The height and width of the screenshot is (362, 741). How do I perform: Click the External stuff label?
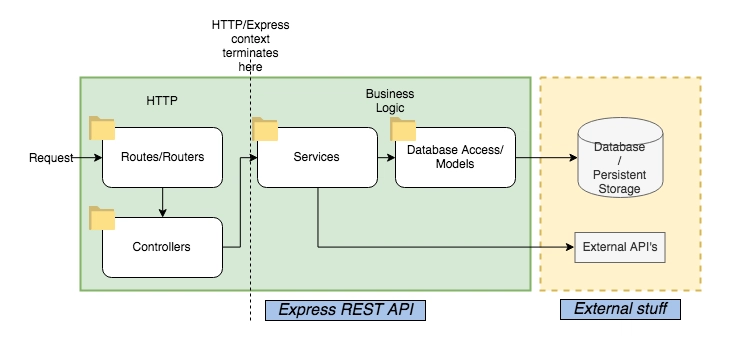pyautogui.click(x=620, y=309)
